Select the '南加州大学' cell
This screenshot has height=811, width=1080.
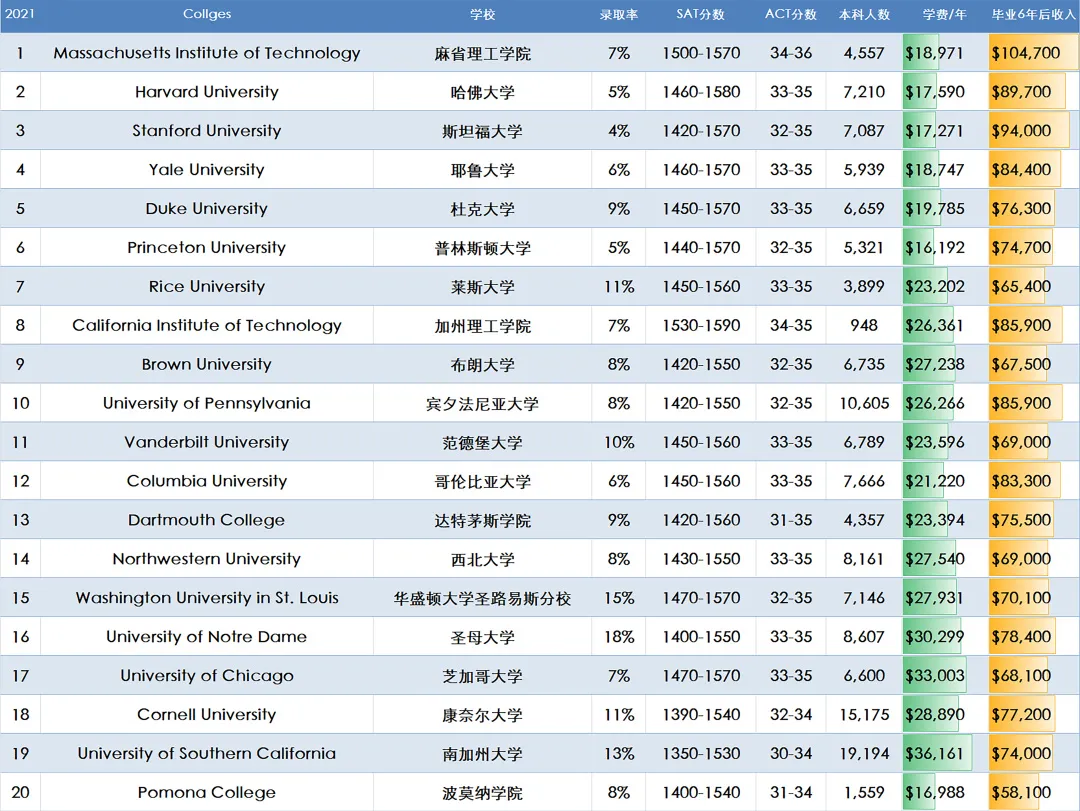(482, 754)
